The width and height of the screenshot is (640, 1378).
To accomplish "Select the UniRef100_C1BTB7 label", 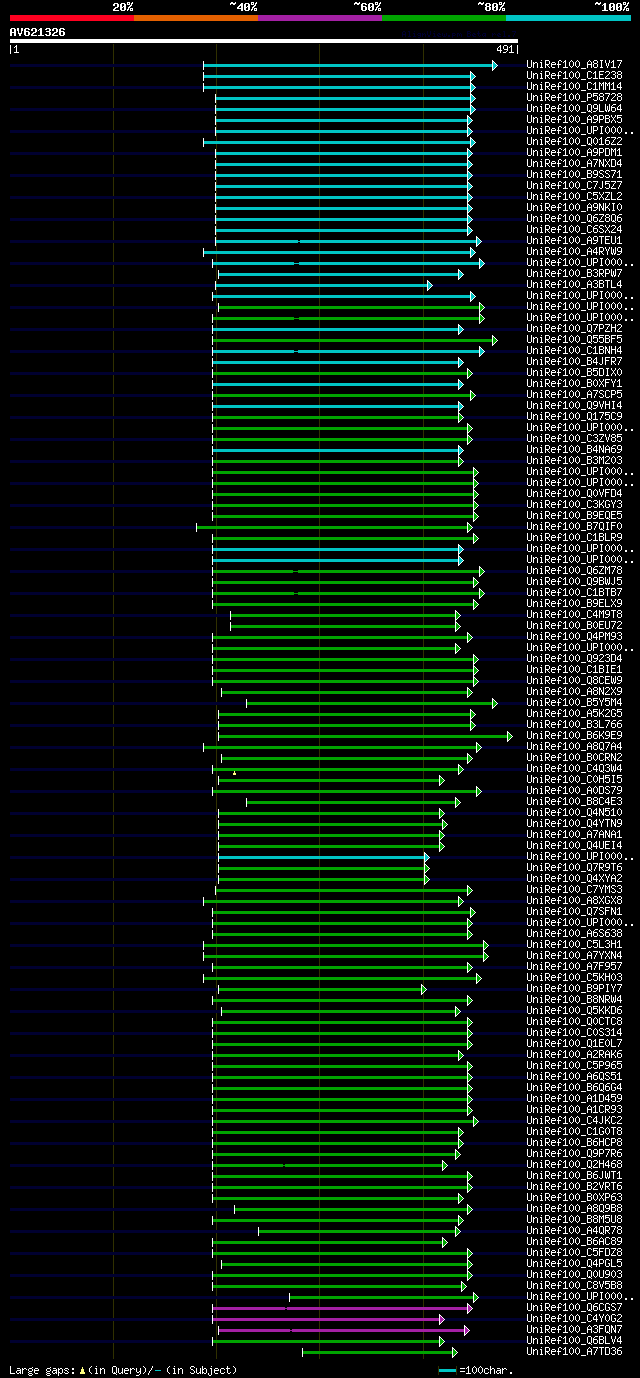I will coord(574,592).
